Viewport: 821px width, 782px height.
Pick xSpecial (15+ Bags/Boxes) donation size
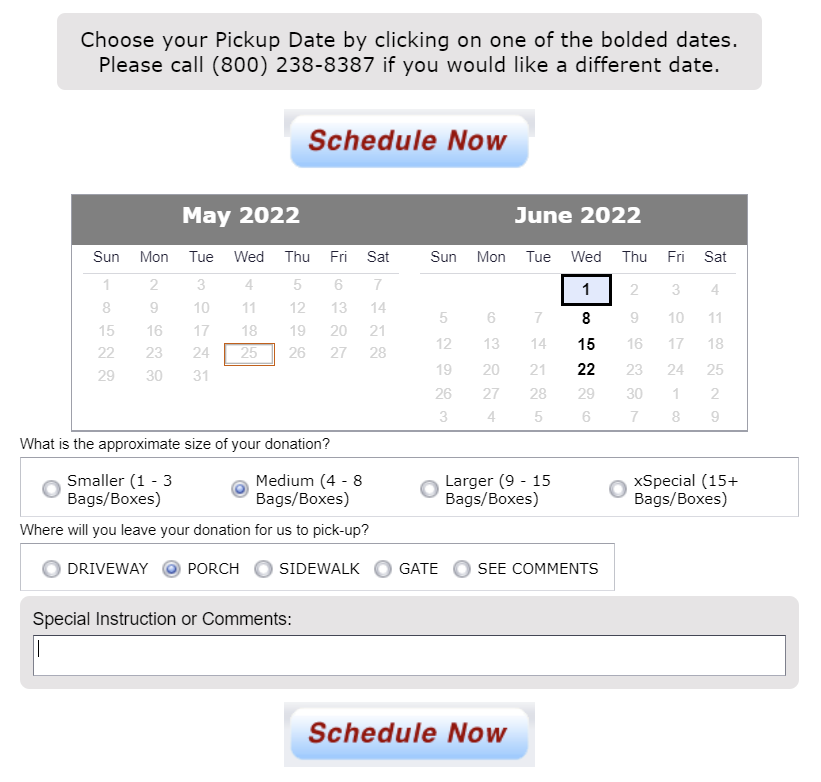tap(617, 488)
